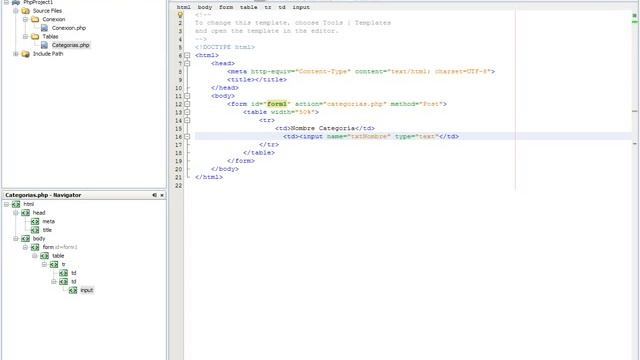Click the Nombre Categoria text in line 15
This screenshot has width=640, height=360.
coord(322,128)
